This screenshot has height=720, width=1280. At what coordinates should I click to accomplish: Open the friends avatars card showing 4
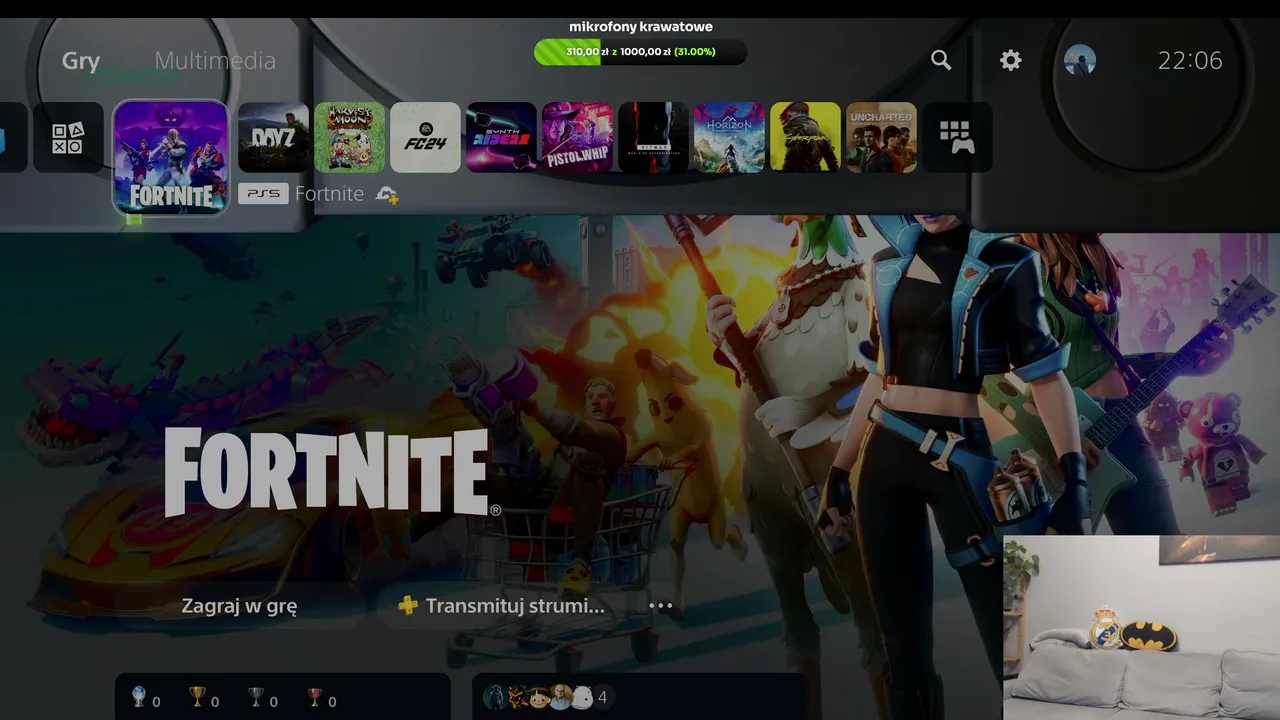click(640, 697)
